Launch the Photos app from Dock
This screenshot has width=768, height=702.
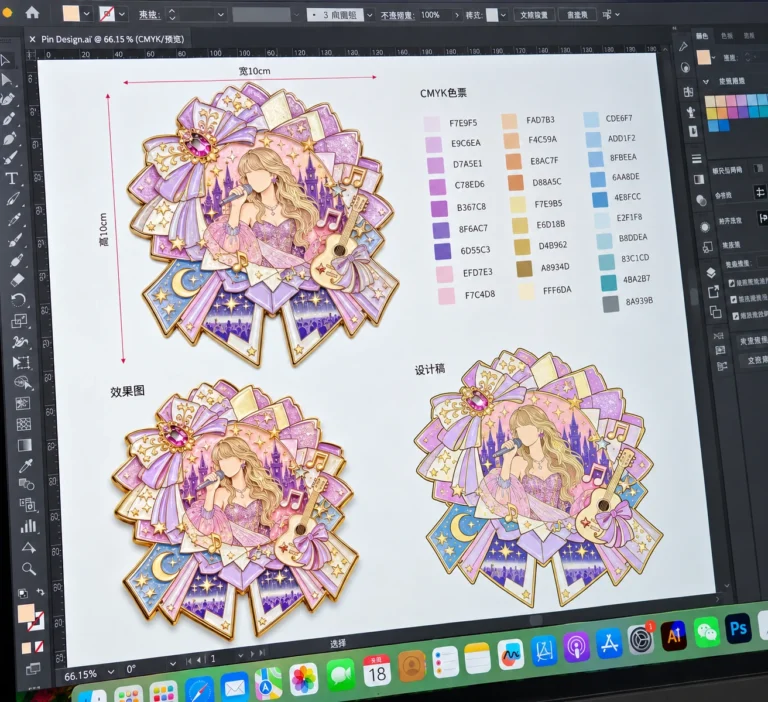(x=304, y=678)
